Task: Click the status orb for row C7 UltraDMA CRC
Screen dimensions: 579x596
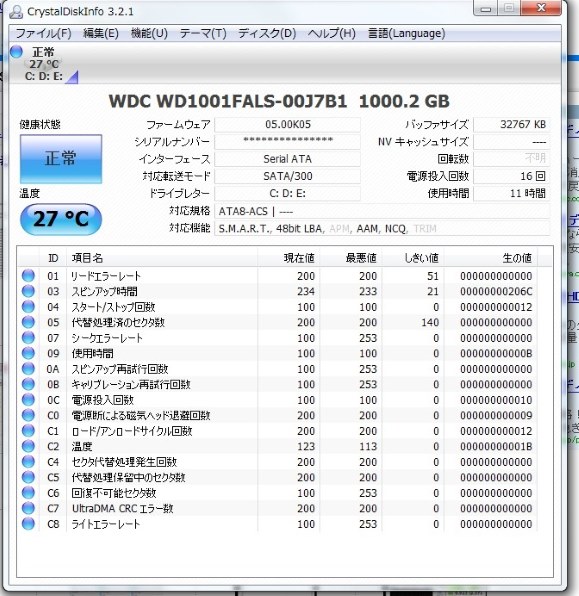Action: pyautogui.click(x=28, y=508)
